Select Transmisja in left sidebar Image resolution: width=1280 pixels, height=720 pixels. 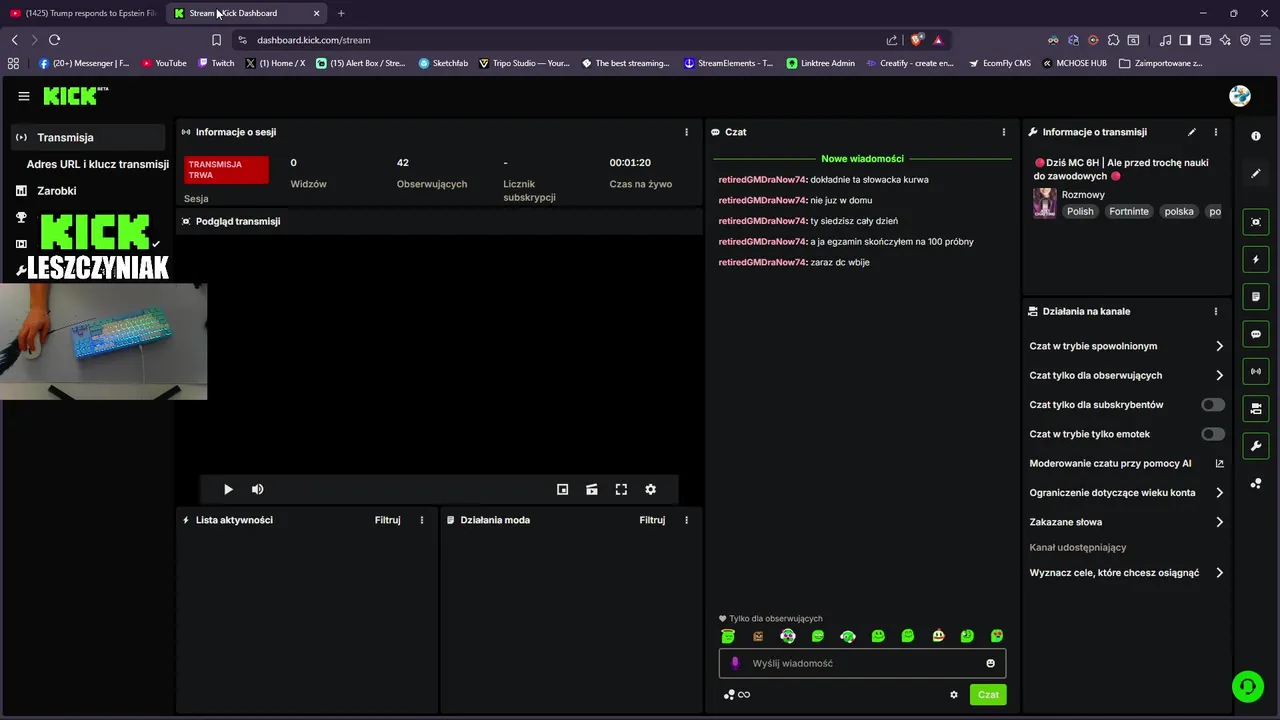pyautogui.click(x=88, y=137)
